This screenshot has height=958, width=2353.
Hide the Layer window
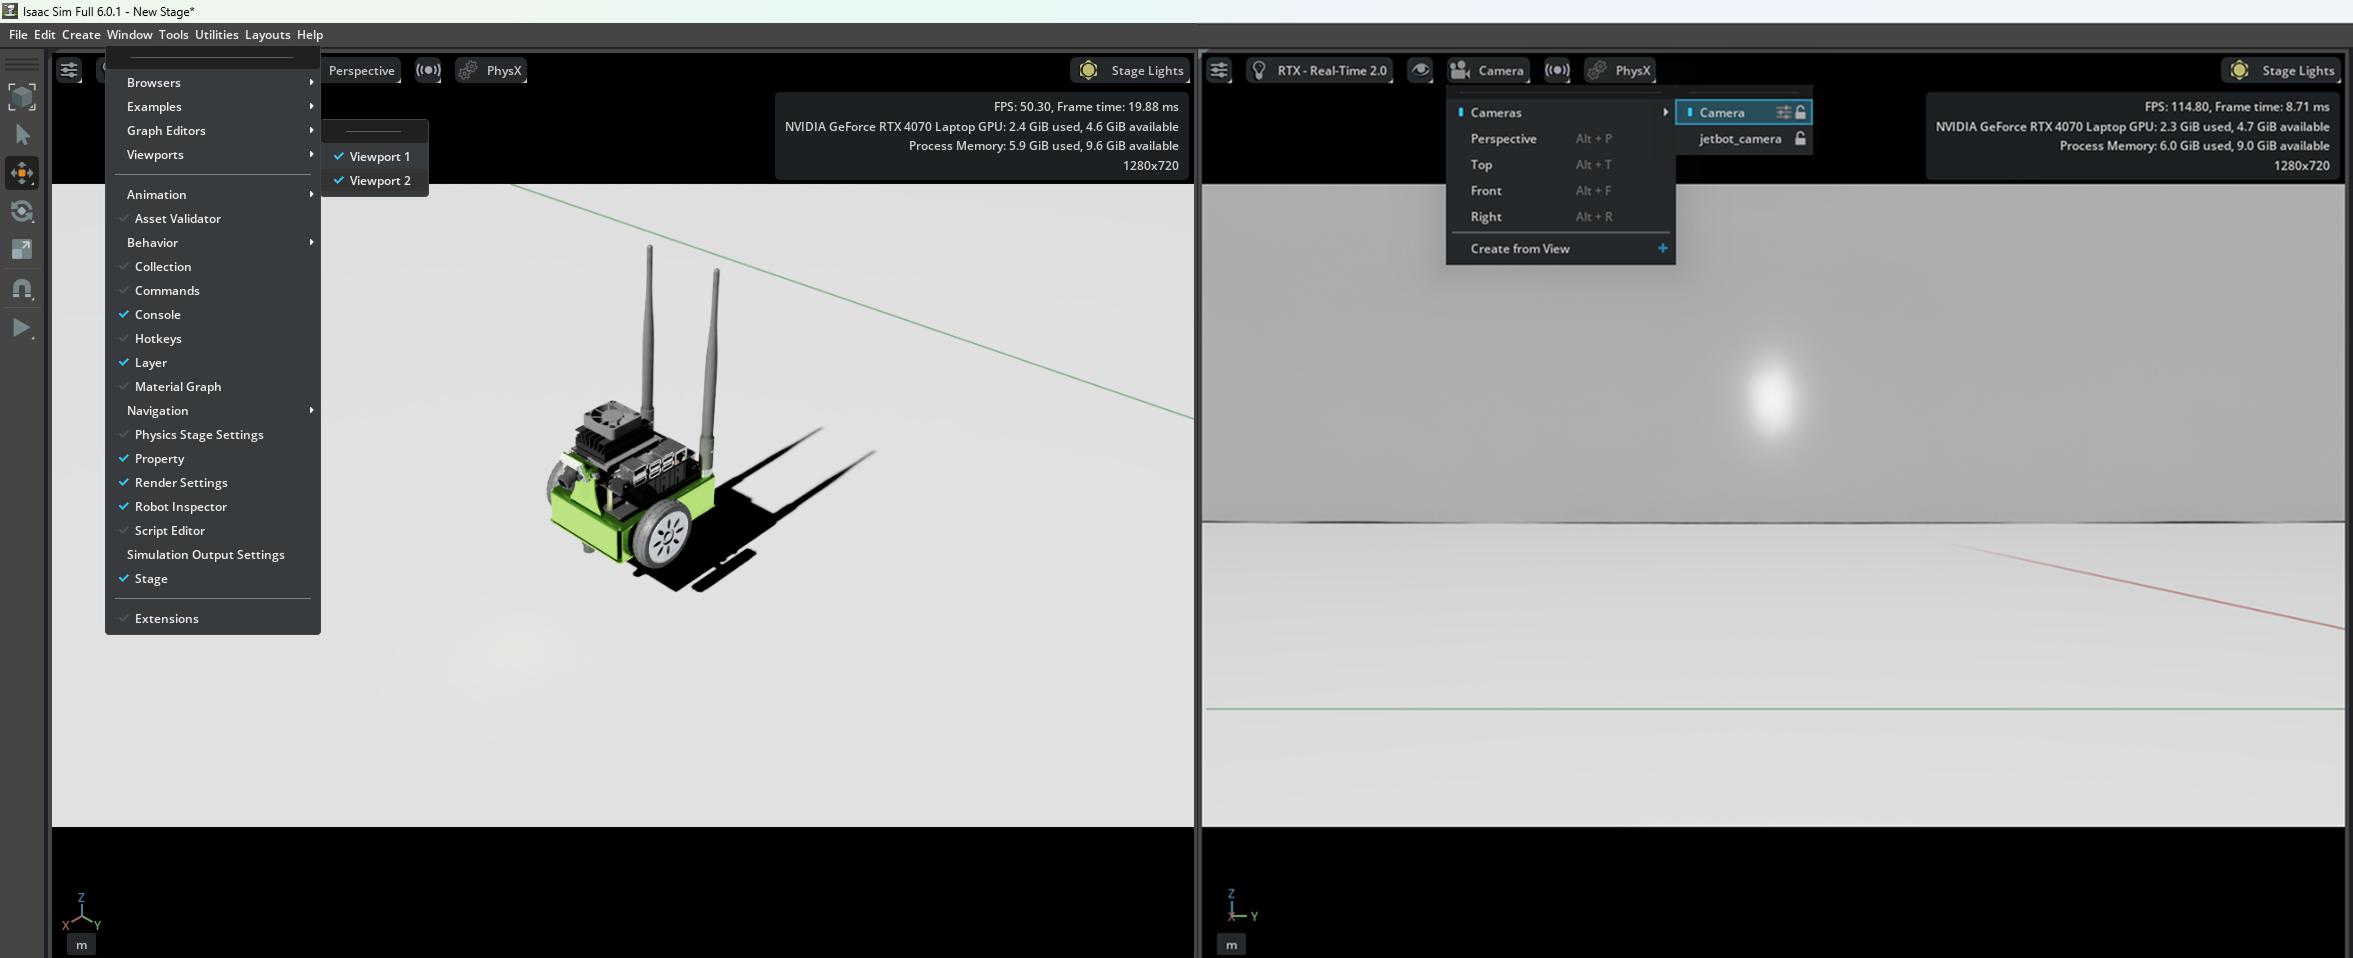tap(213, 363)
